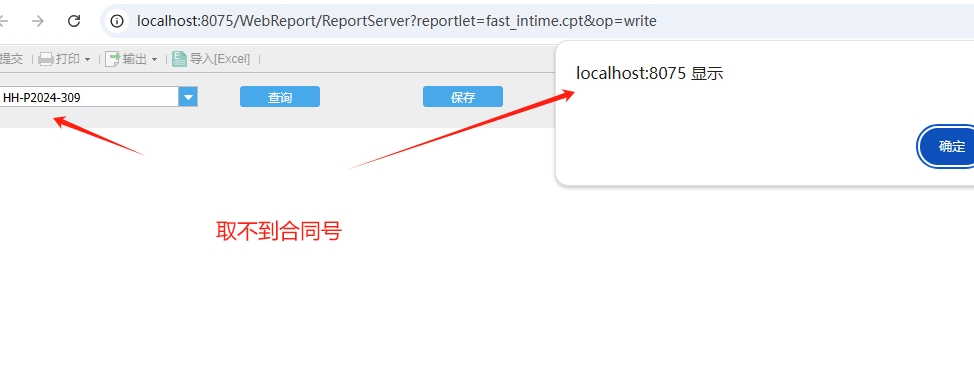
Task: Open the 输出 export toolbar item
Action: pos(126,59)
